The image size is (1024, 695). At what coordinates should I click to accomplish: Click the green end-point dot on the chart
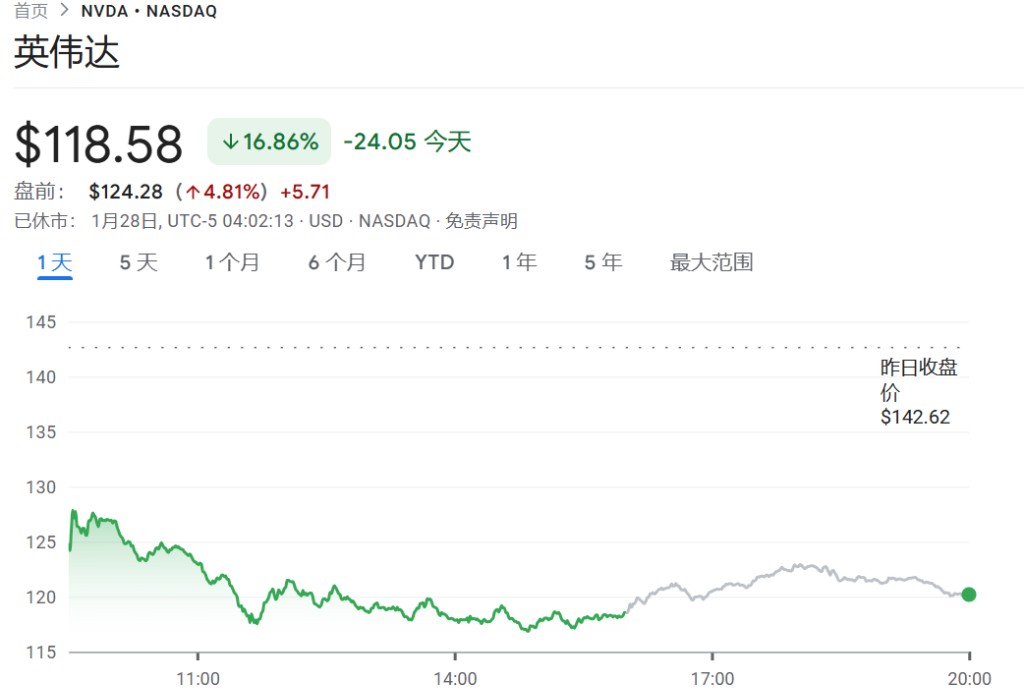pyautogui.click(x=968, y=594)
